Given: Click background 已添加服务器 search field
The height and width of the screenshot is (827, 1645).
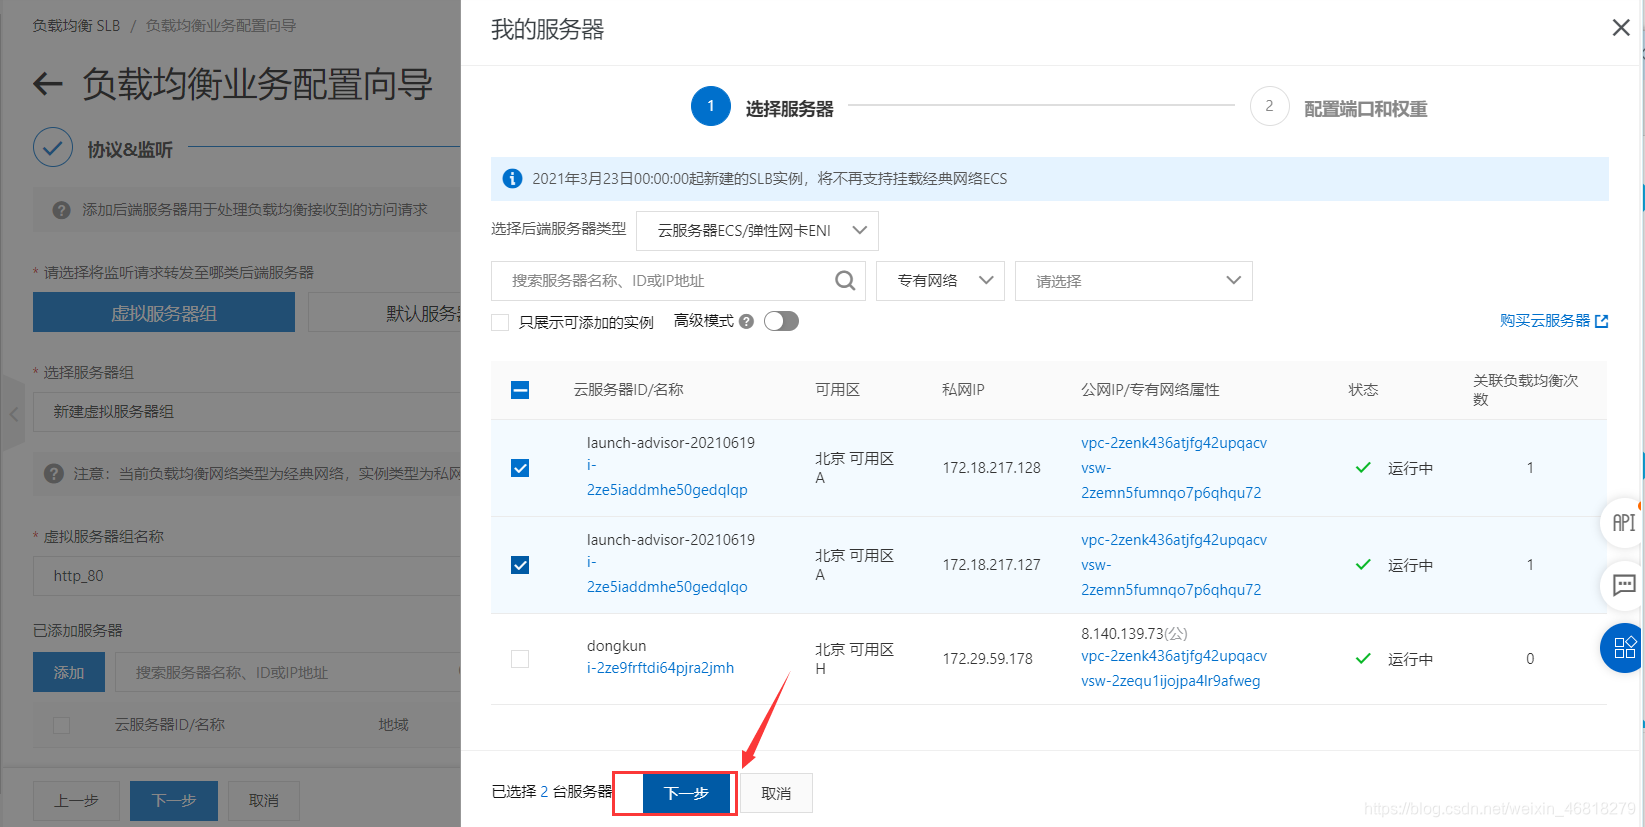Looking at the screenshot, I should tap(288, 672).
